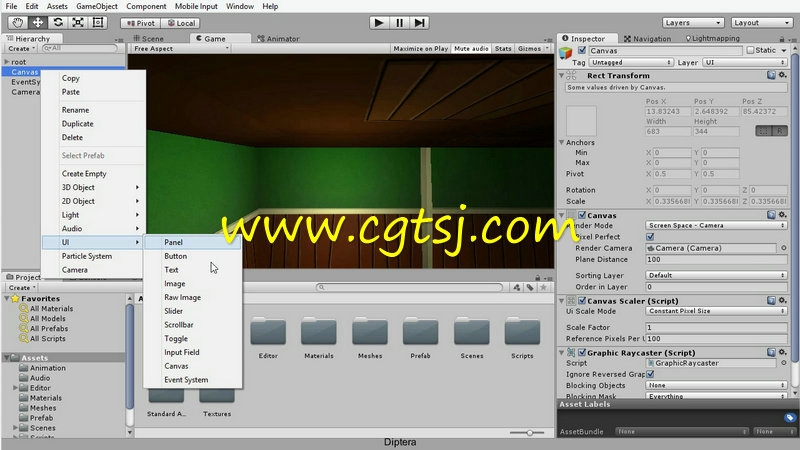
Task: Open the Layout dropdown
Action: pyautogui.click(x=761, y=23)
